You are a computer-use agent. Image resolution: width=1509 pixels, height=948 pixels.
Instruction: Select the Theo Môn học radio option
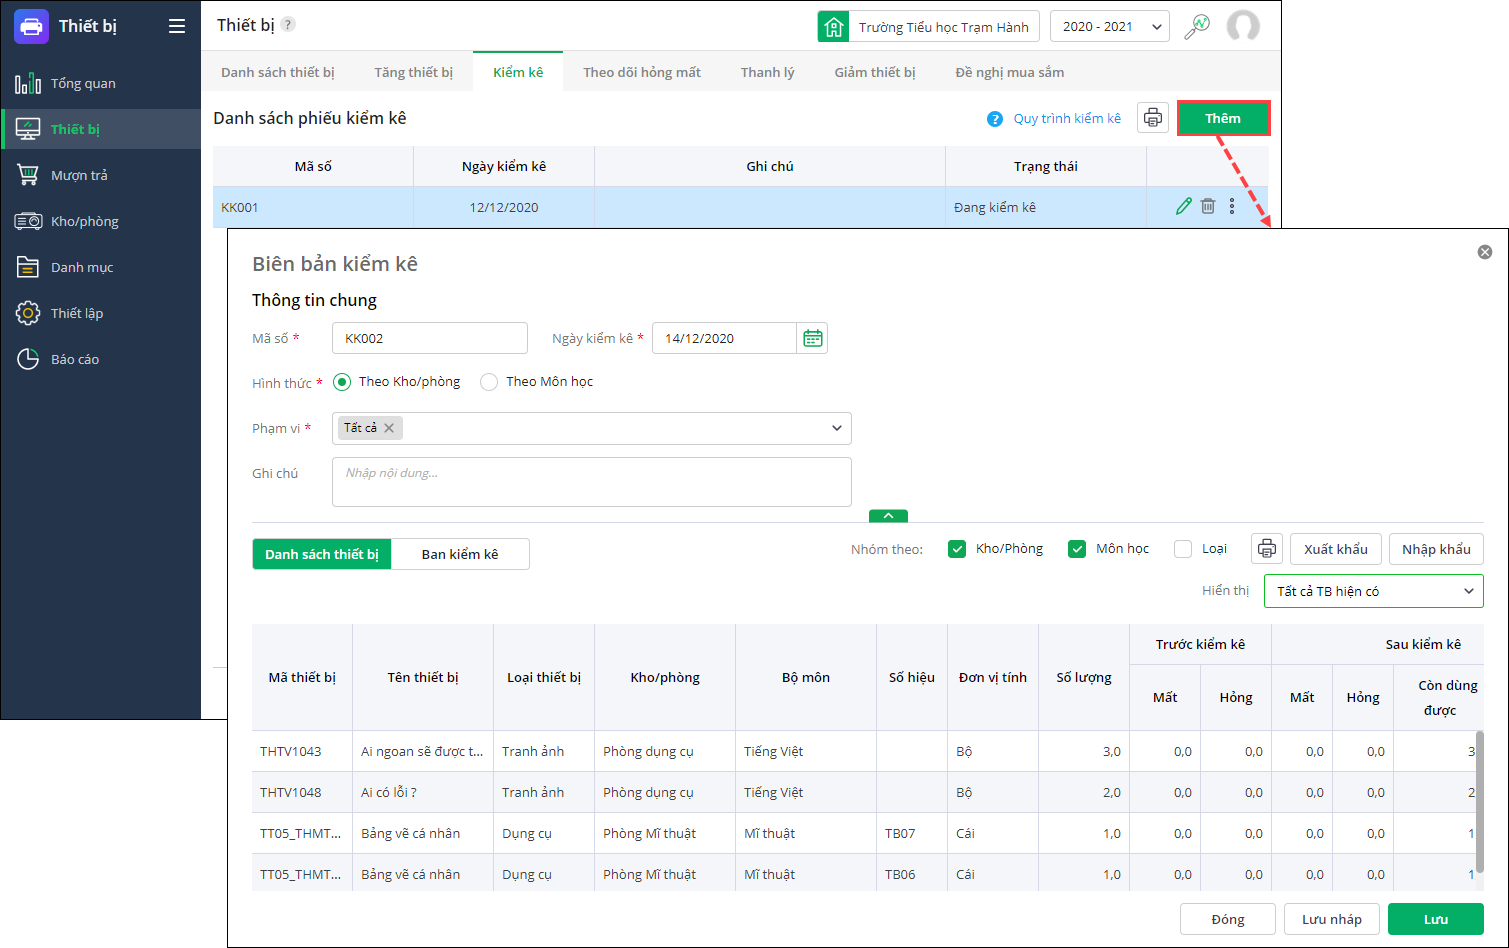click(x=489, y=382)
